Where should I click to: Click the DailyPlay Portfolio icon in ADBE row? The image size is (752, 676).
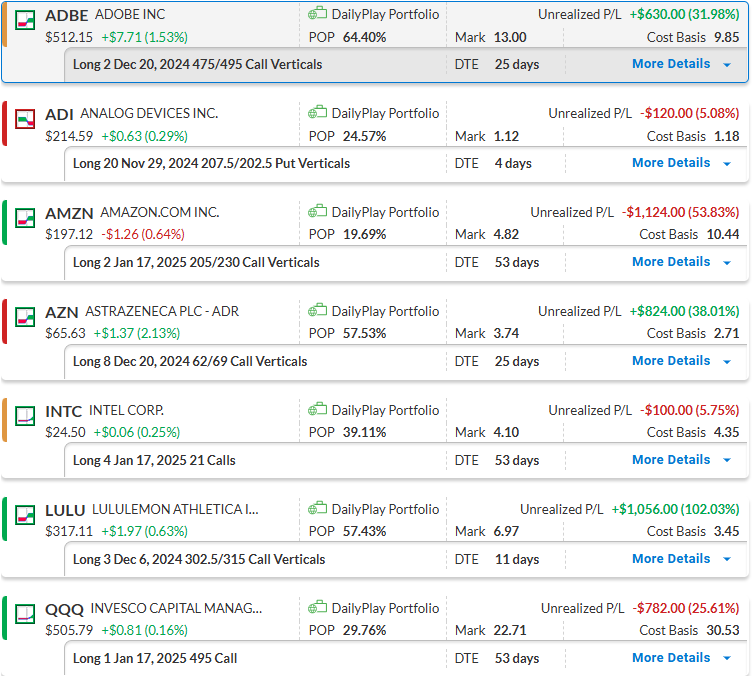pyautogui.click(x=317, y=14)
